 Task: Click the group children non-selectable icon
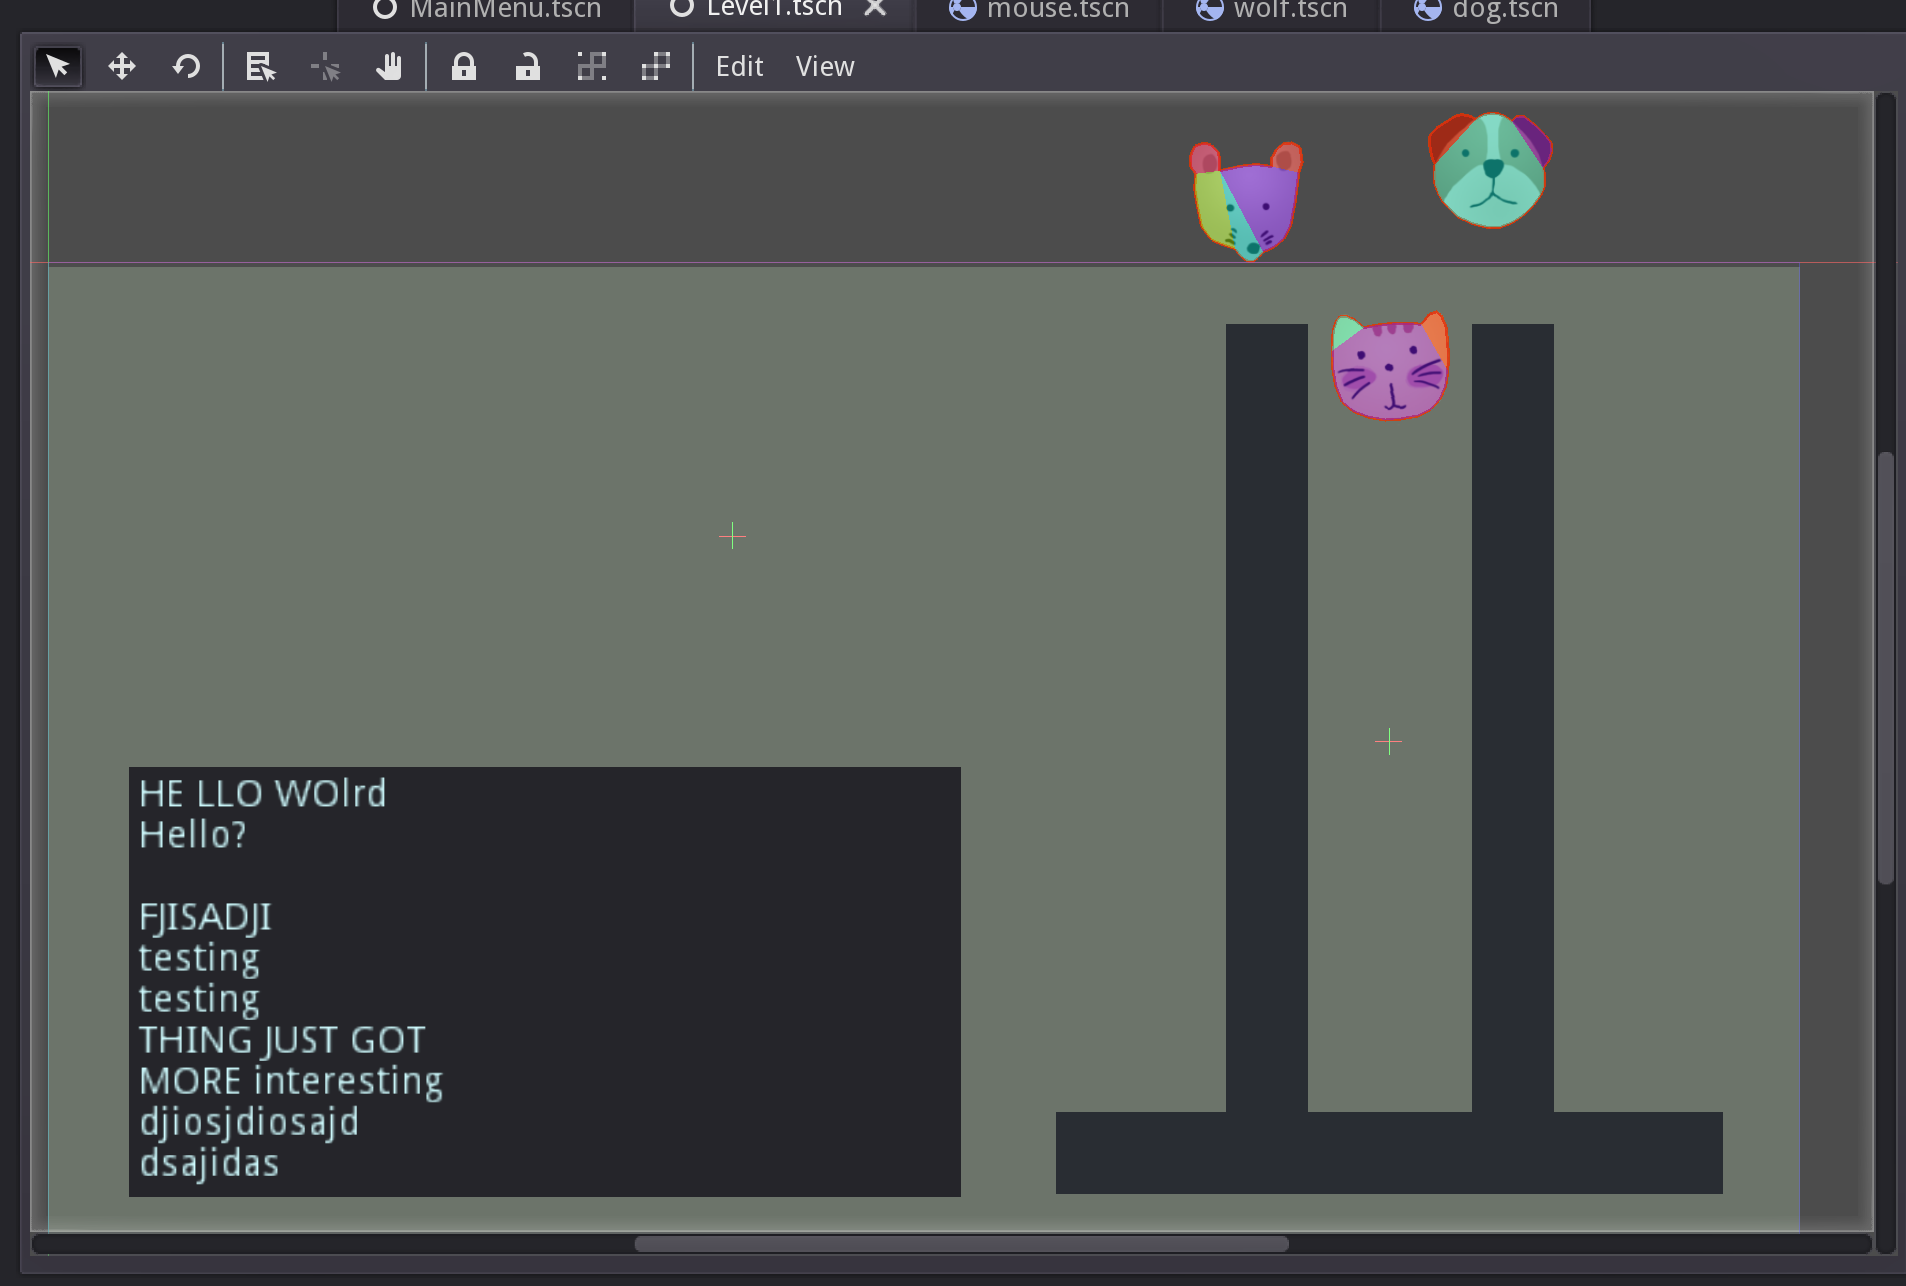(592, 67)
